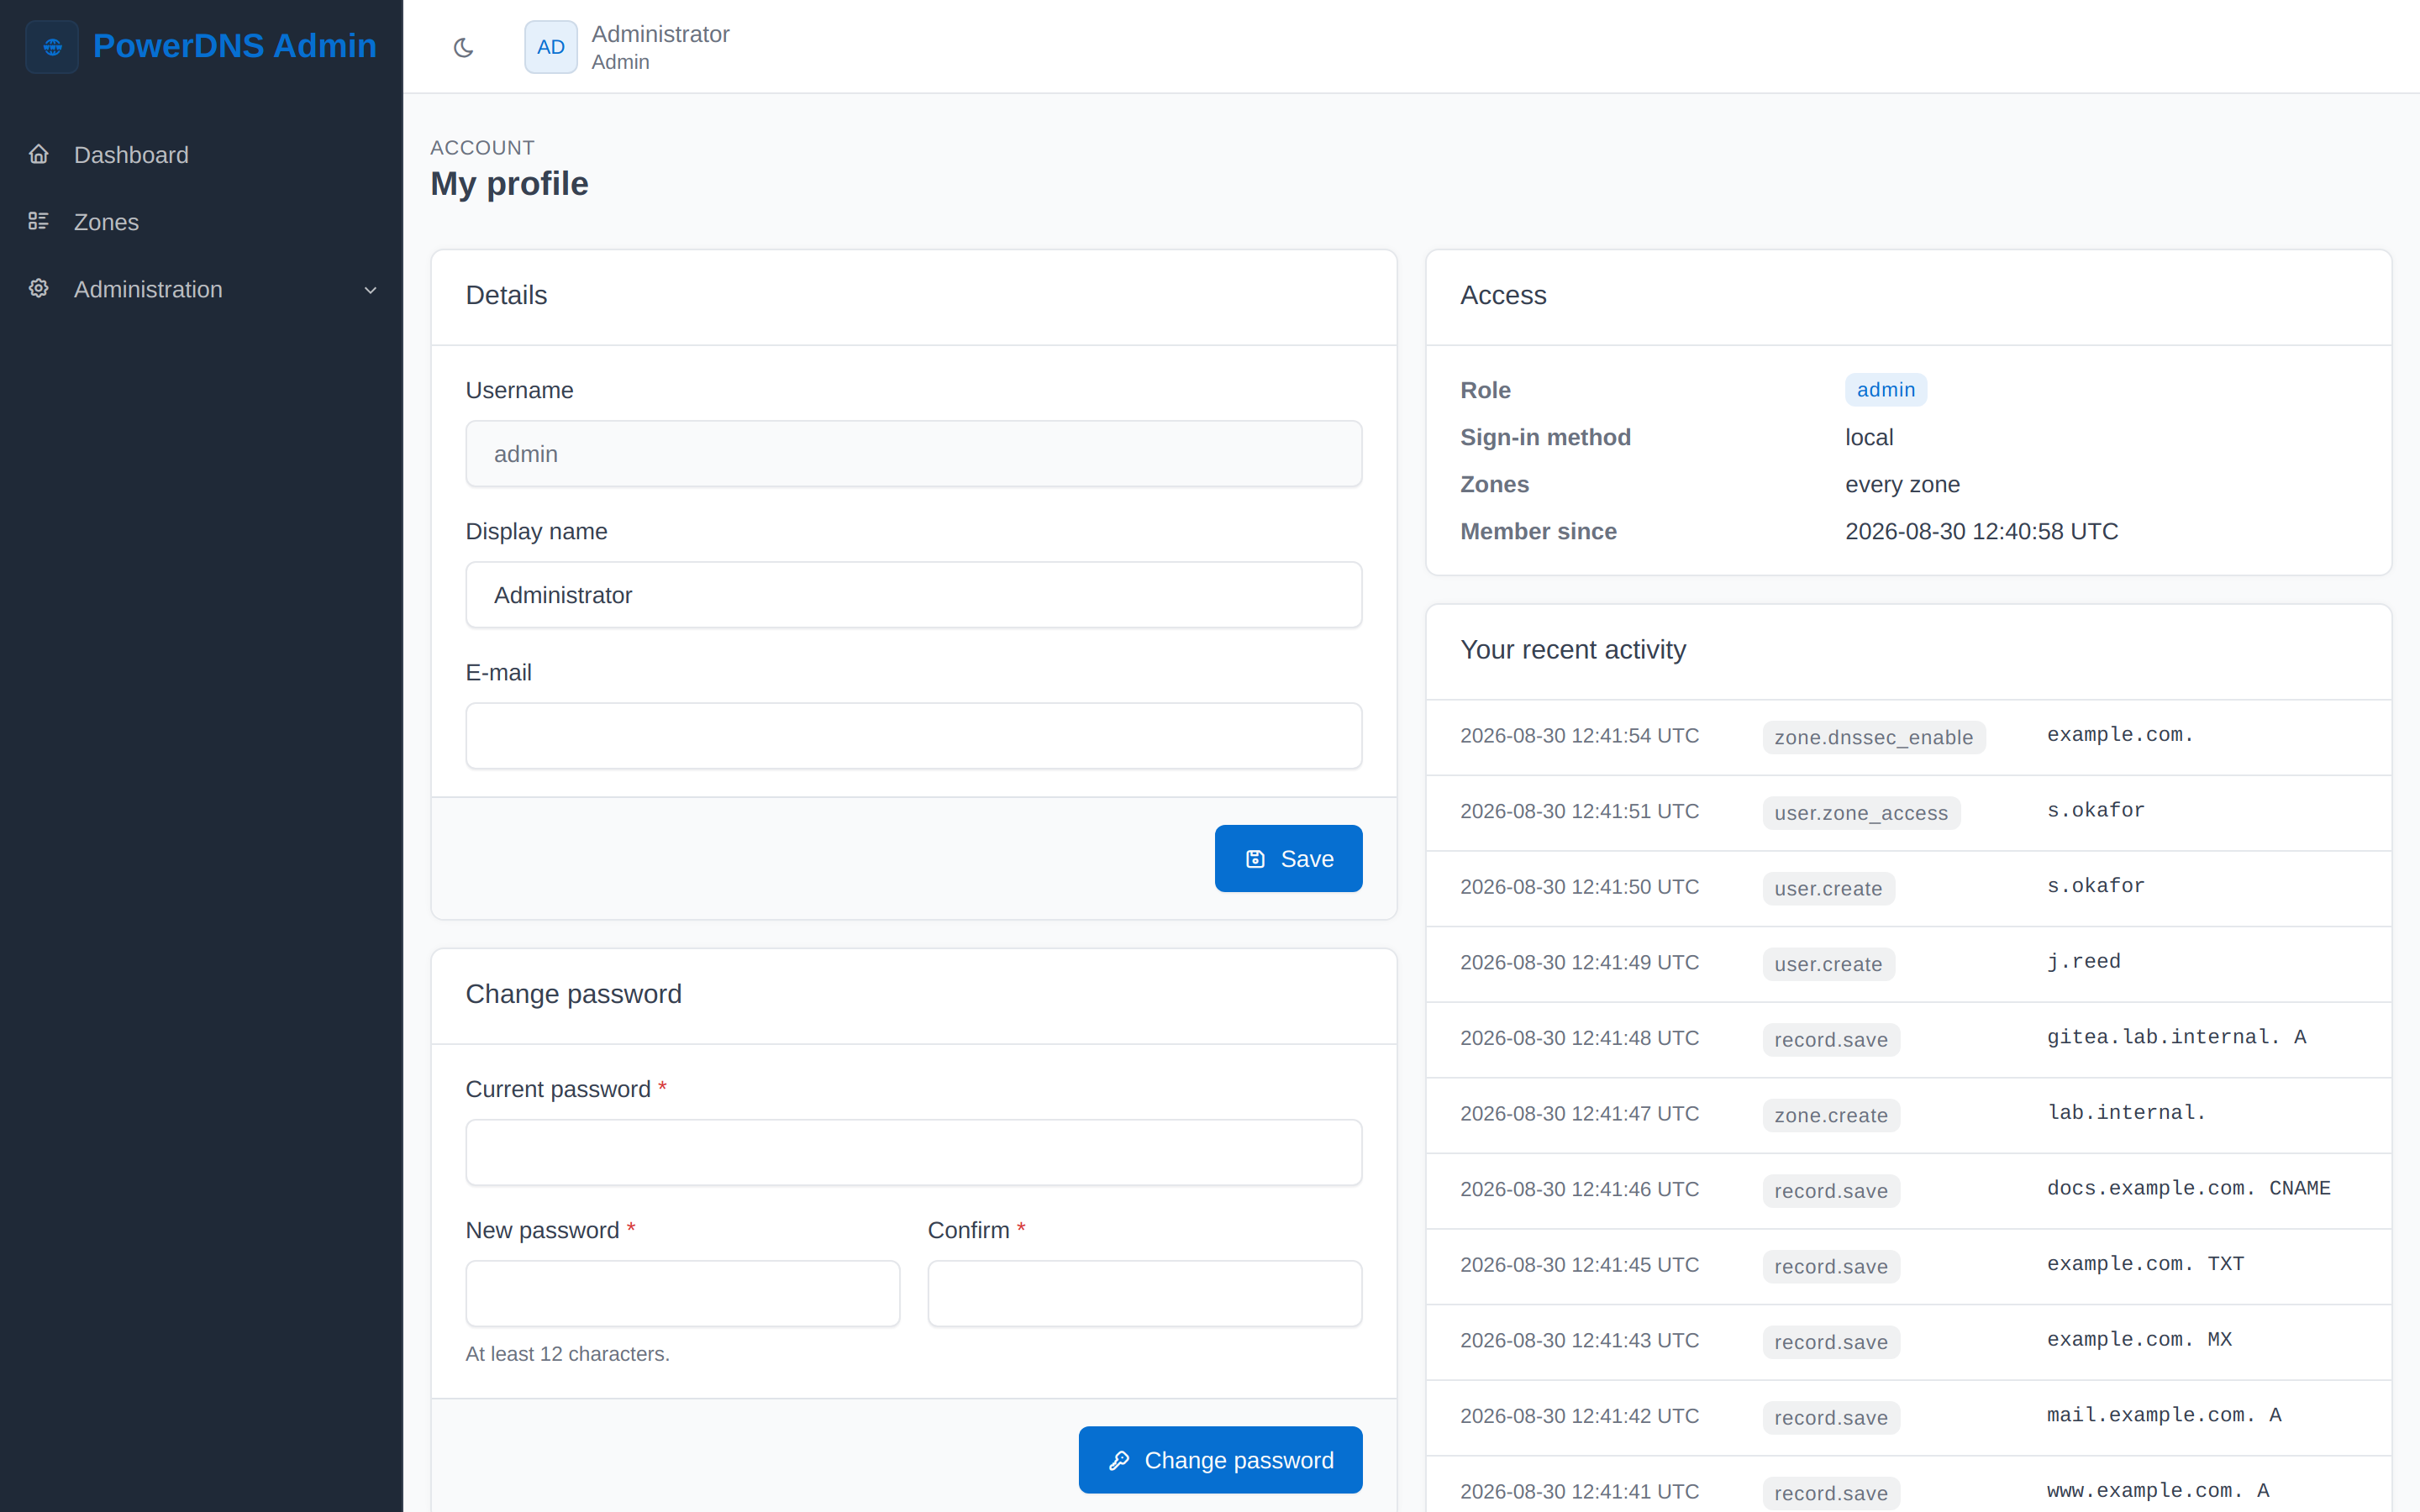Viewport: 2420px width, 1512px height.
Task: Click the example.com. MX record entry
Action: [x=2139, y=1340]
